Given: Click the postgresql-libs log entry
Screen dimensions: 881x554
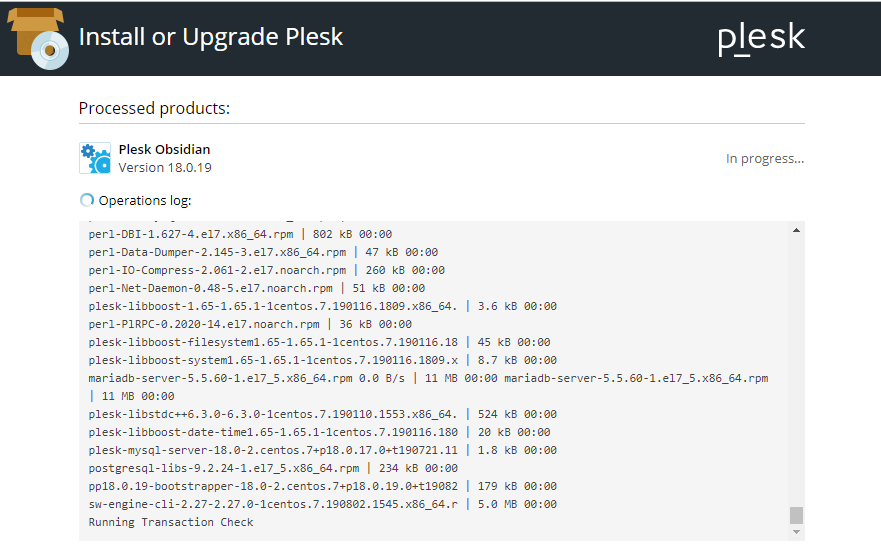Looking at the screenshot, I should coord(273,468).
